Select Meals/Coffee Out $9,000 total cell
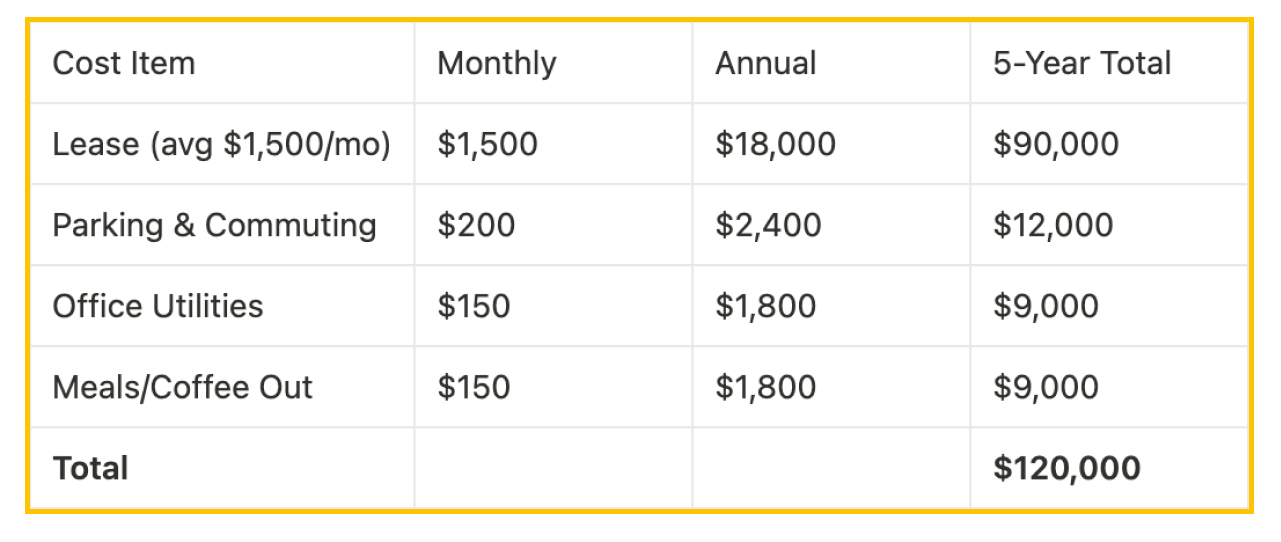1281x542 pixels. [x=1109, y=387]
